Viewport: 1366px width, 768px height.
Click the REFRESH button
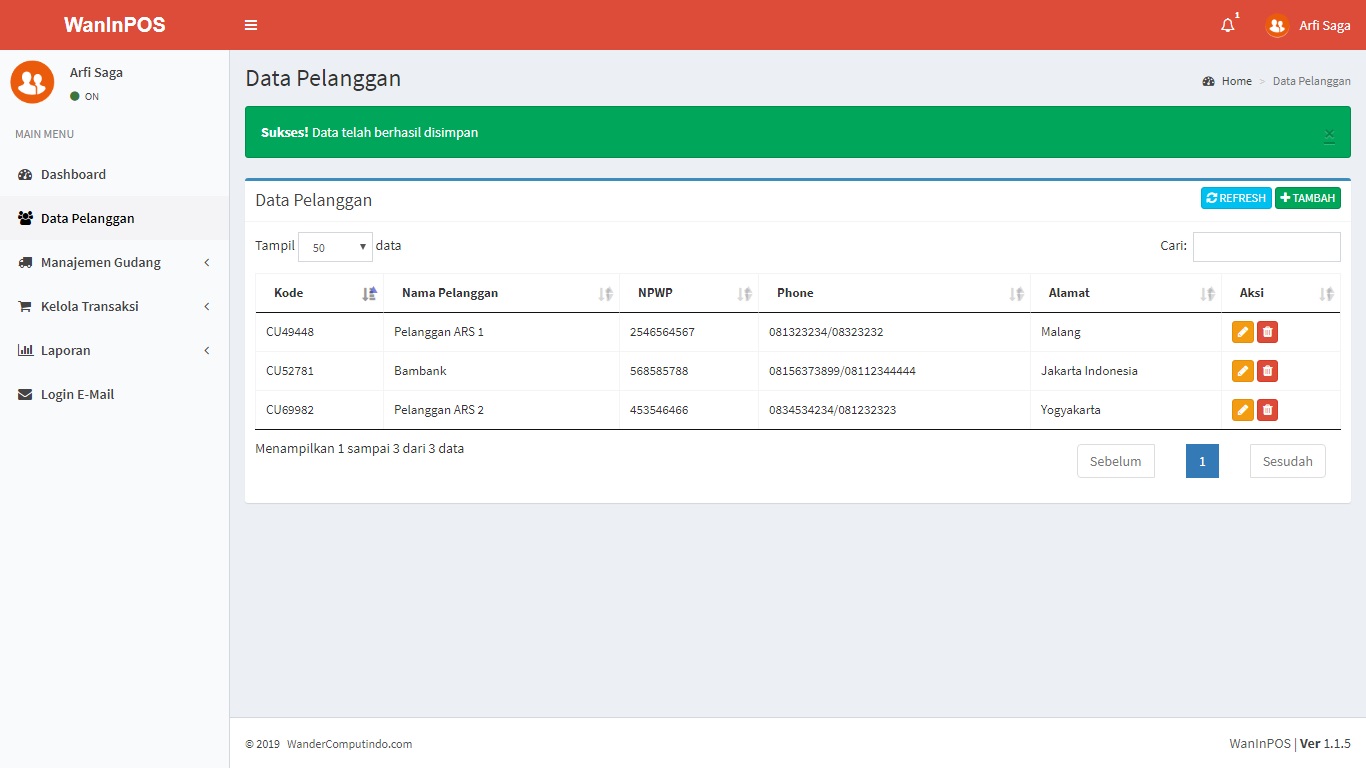1236,198
